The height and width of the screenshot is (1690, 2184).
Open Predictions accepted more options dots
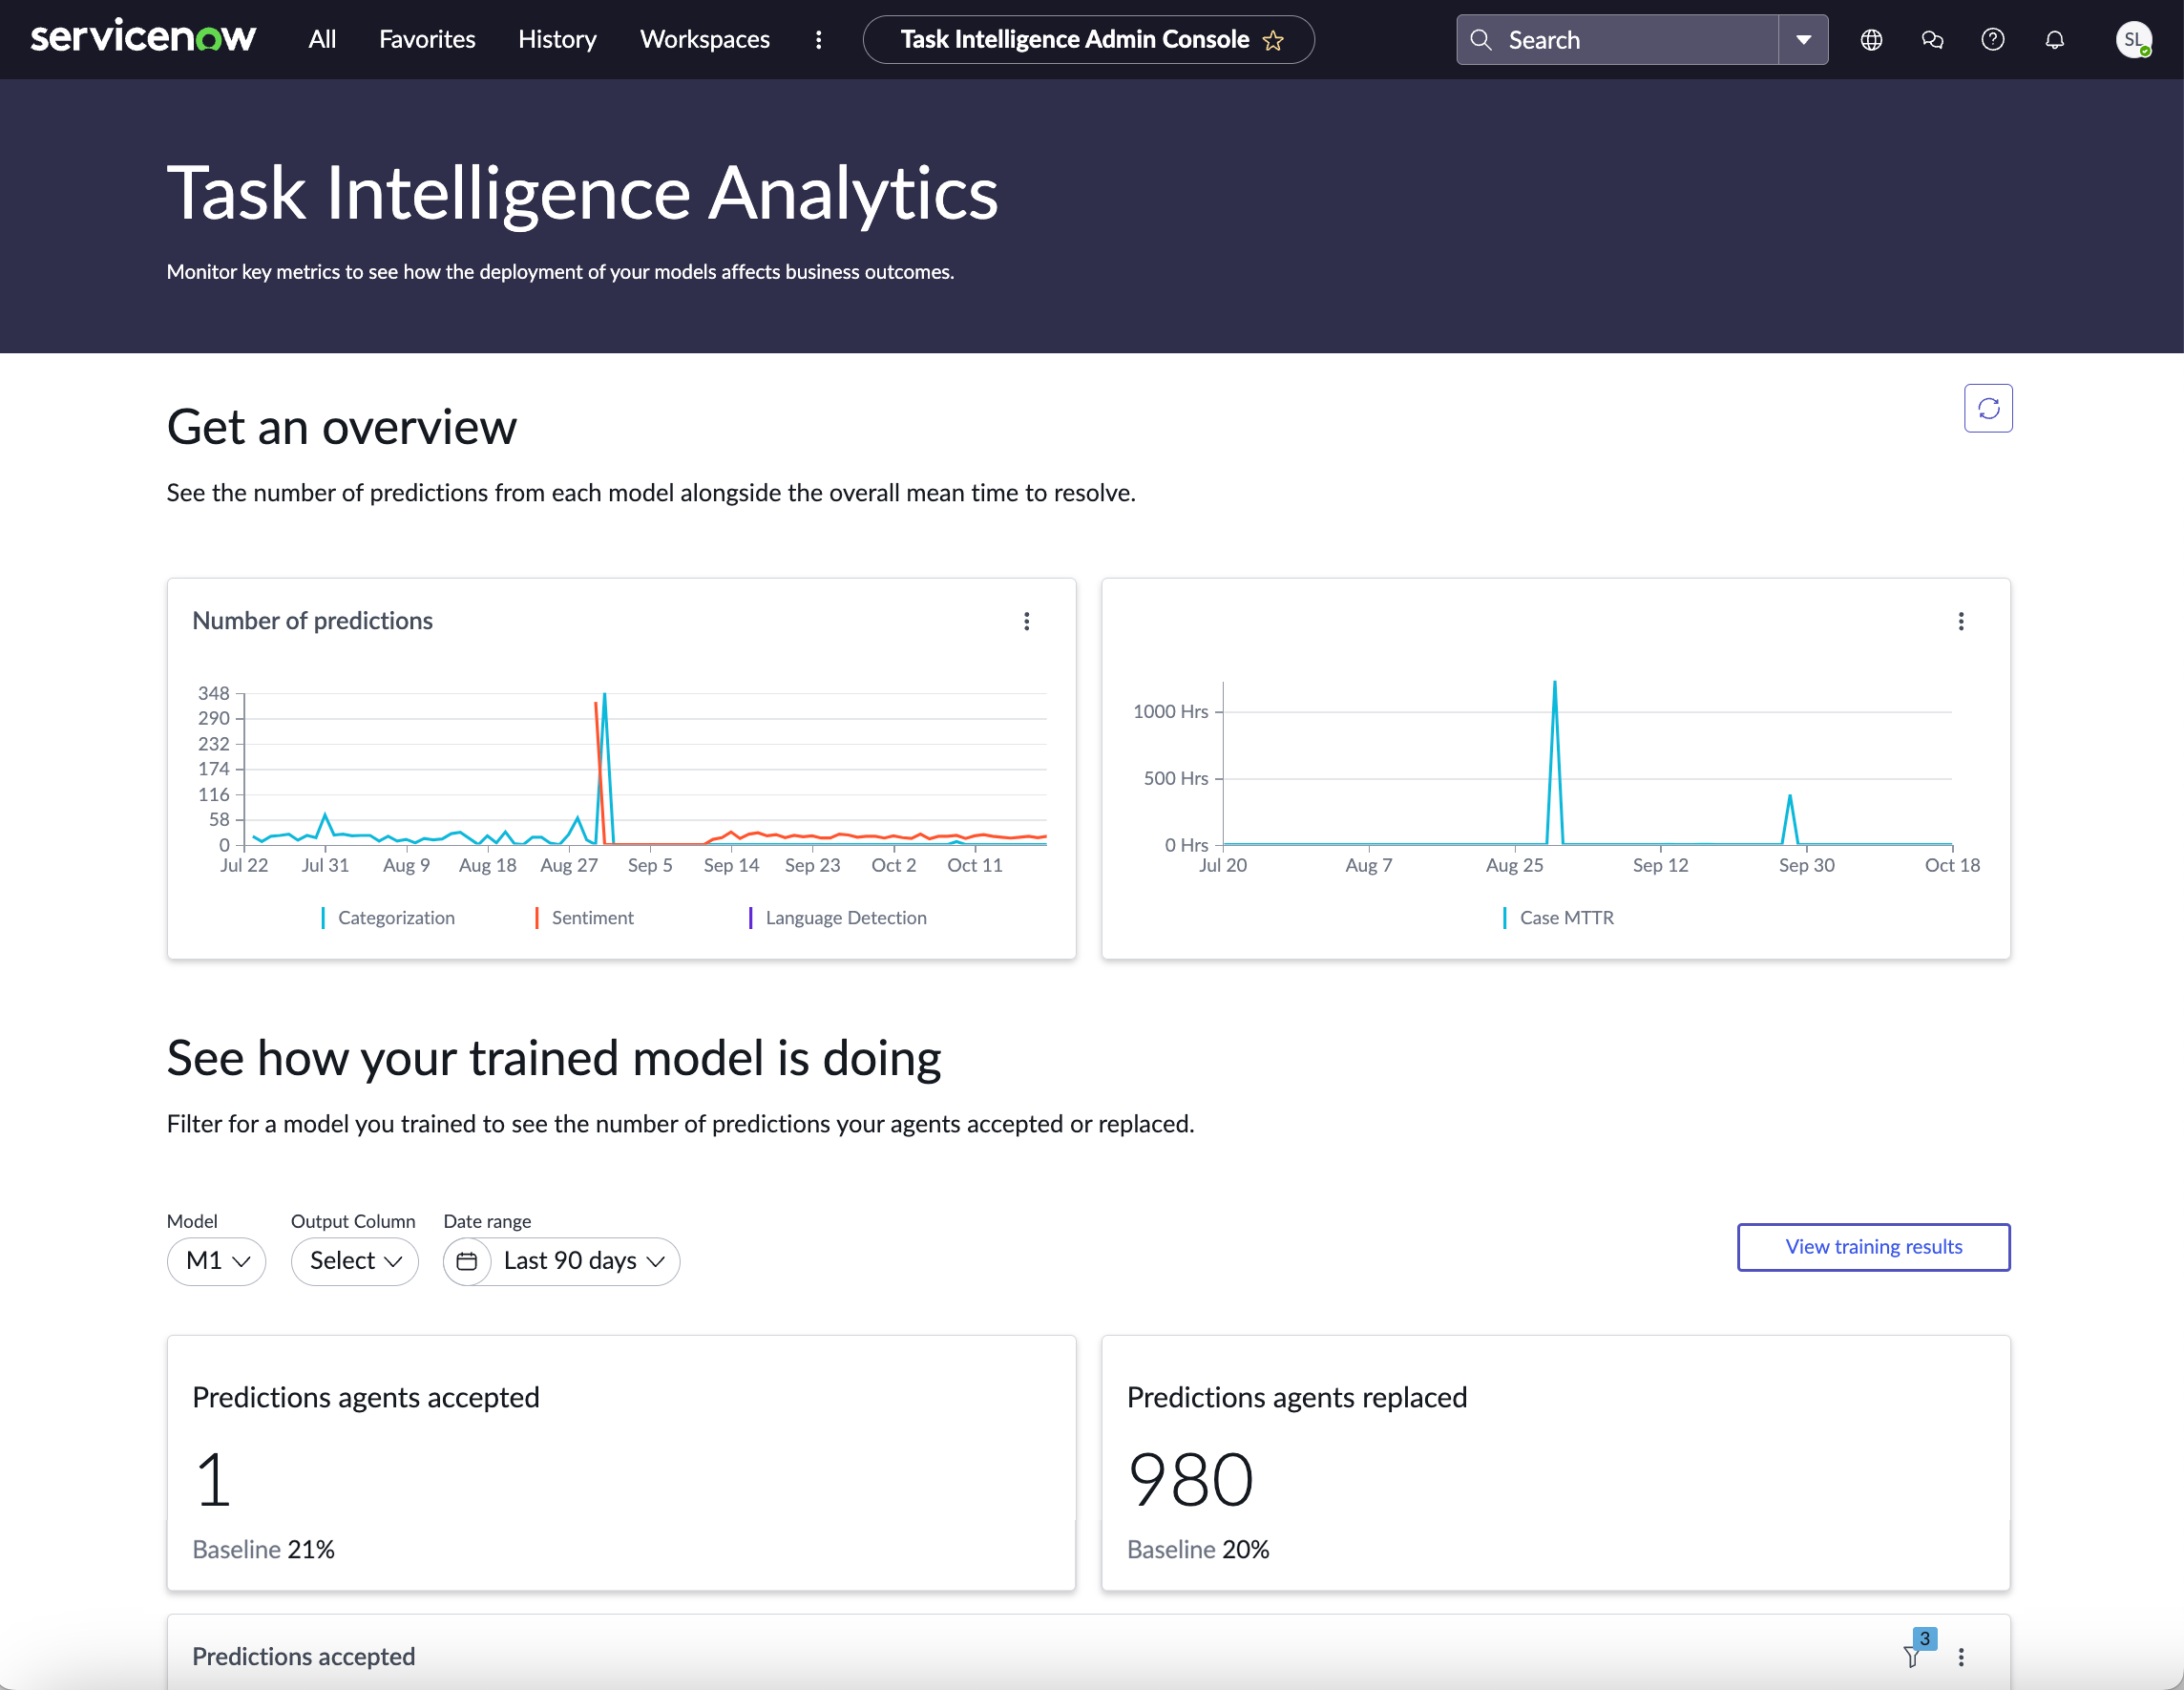click(x=1961, y=1657)
